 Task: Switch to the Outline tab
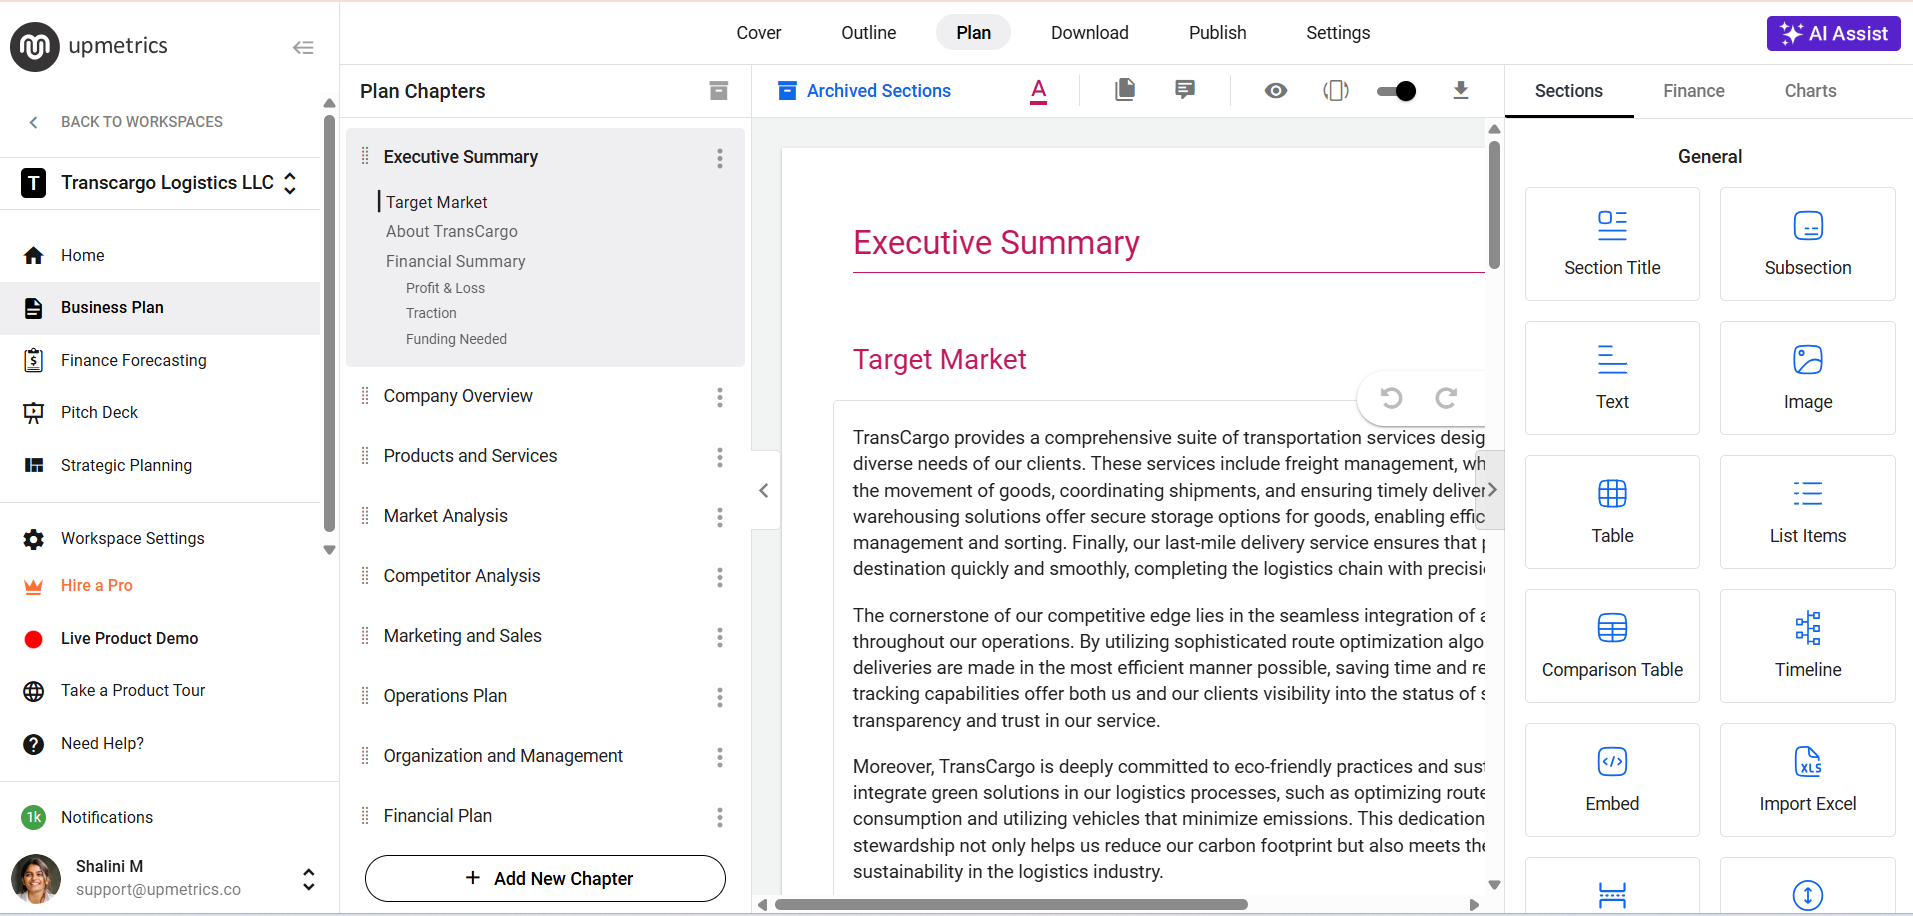pos(869,33)
